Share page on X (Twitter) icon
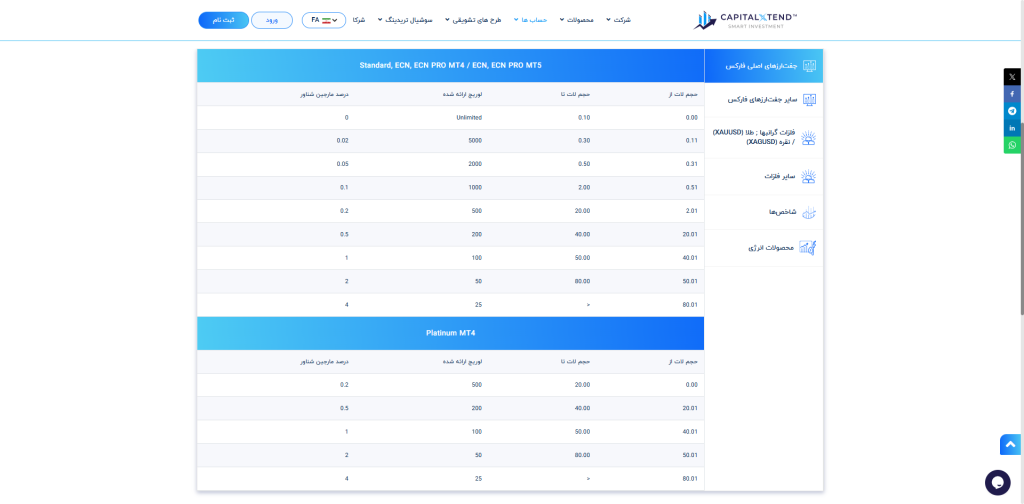The image size is (1024, 504). pos(1012,76)
